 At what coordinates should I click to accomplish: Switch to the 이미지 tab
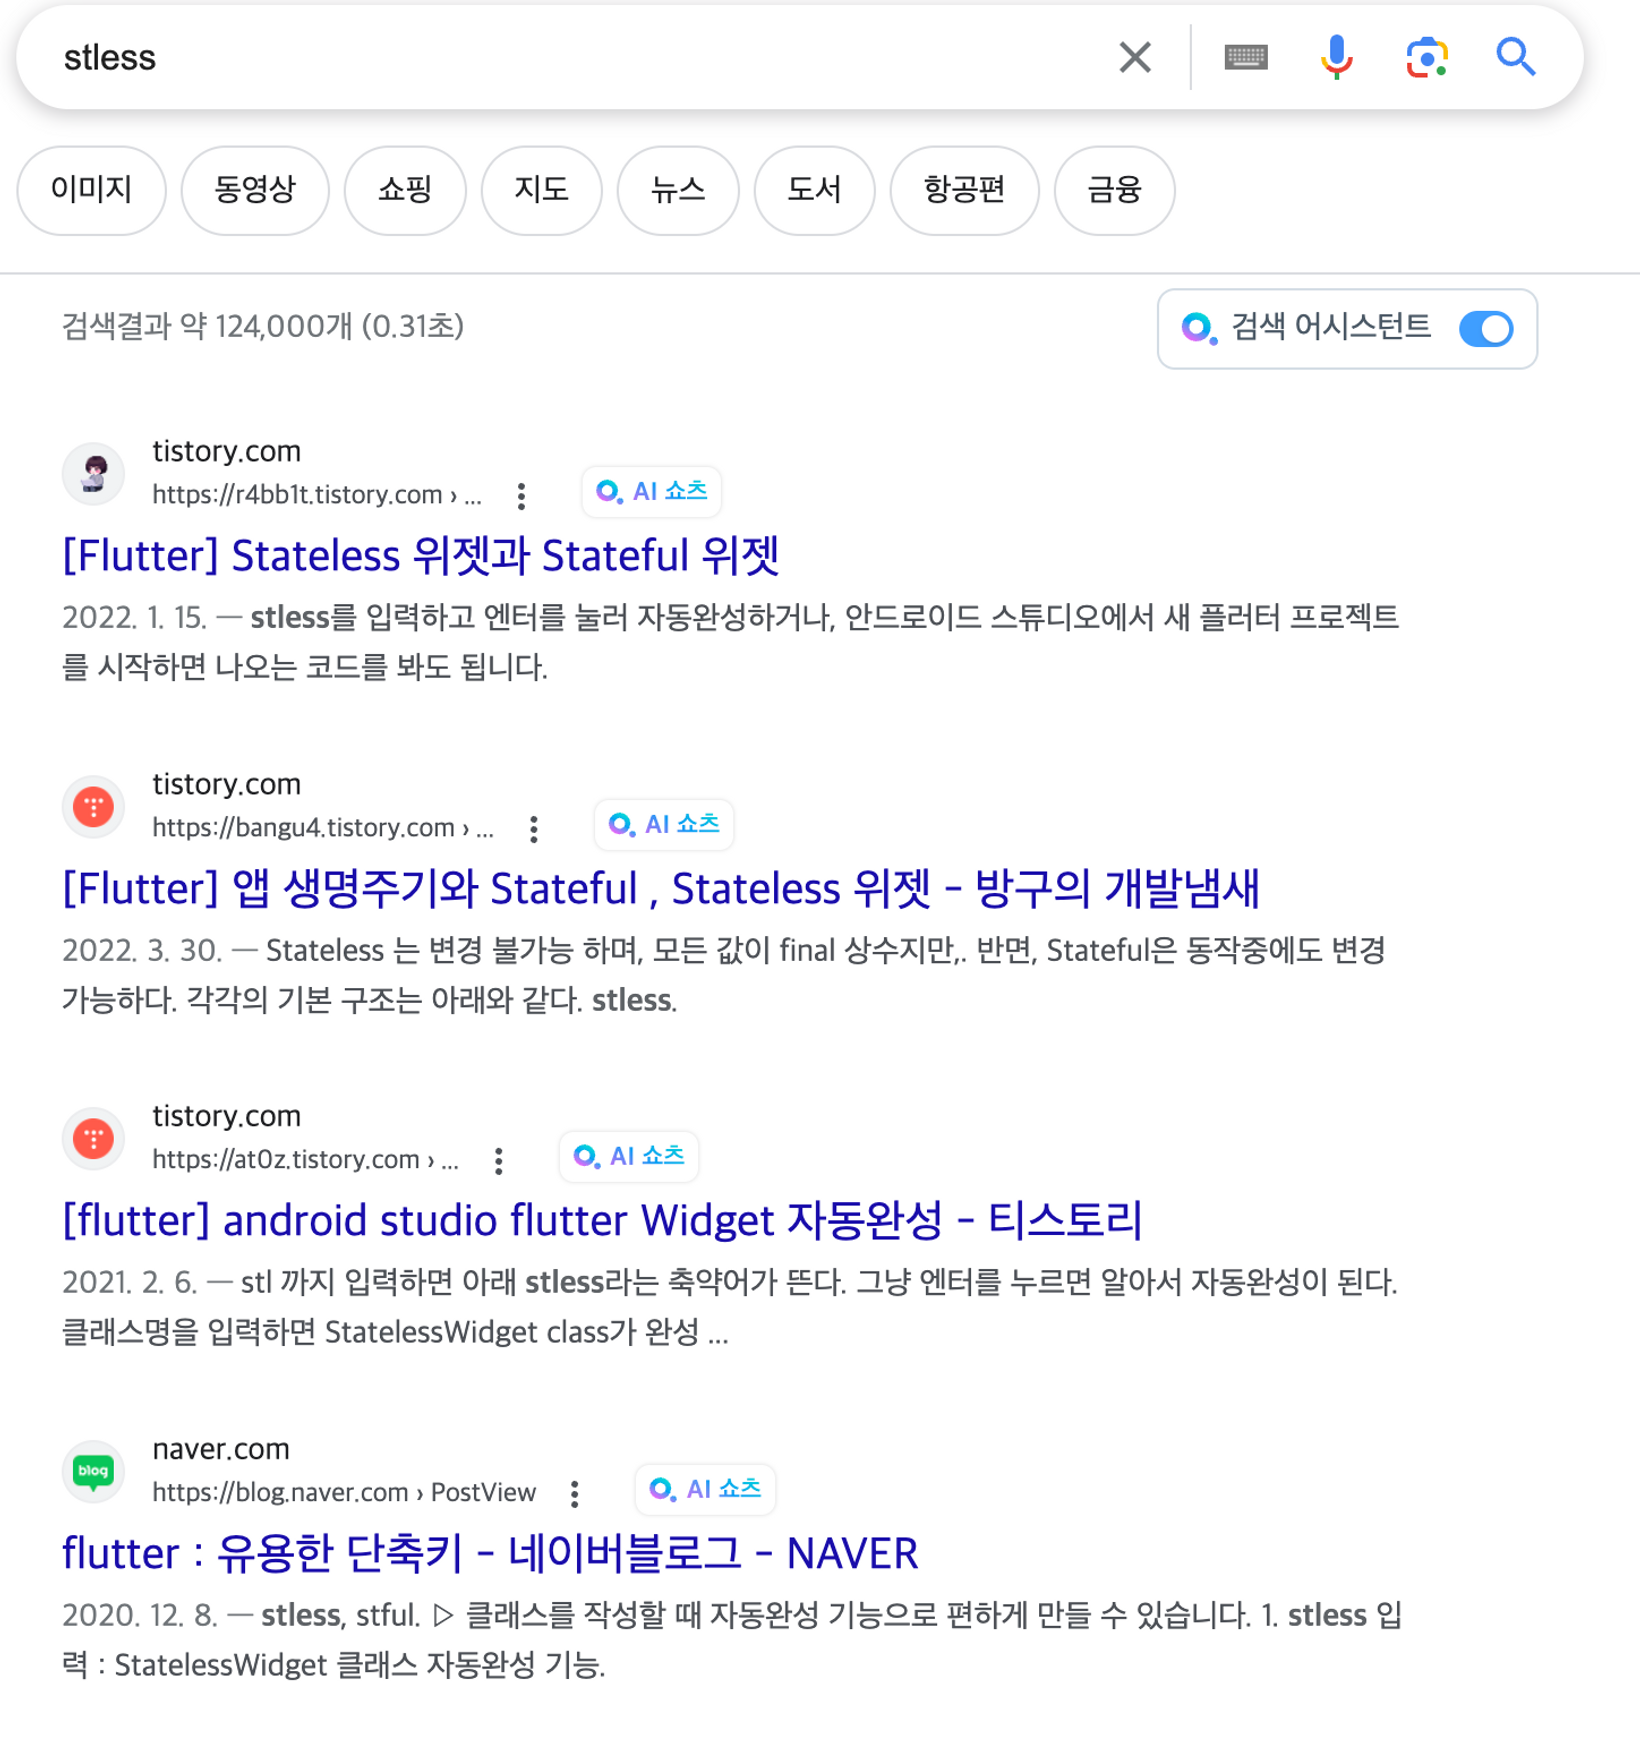(91, 190)
